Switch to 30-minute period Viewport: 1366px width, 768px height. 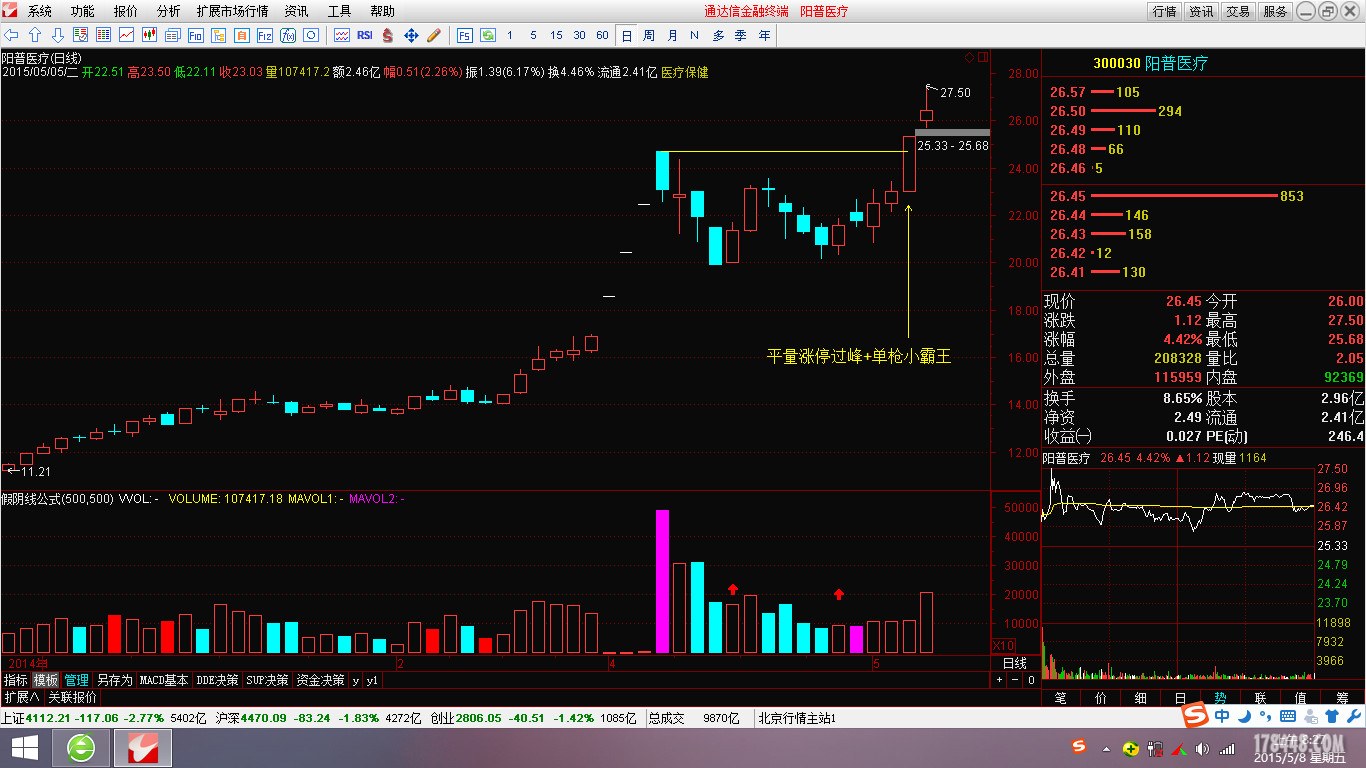point(579,35)
